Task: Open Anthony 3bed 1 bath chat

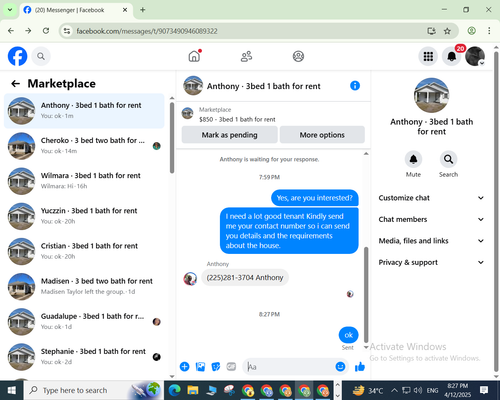Action: [84, 111]
